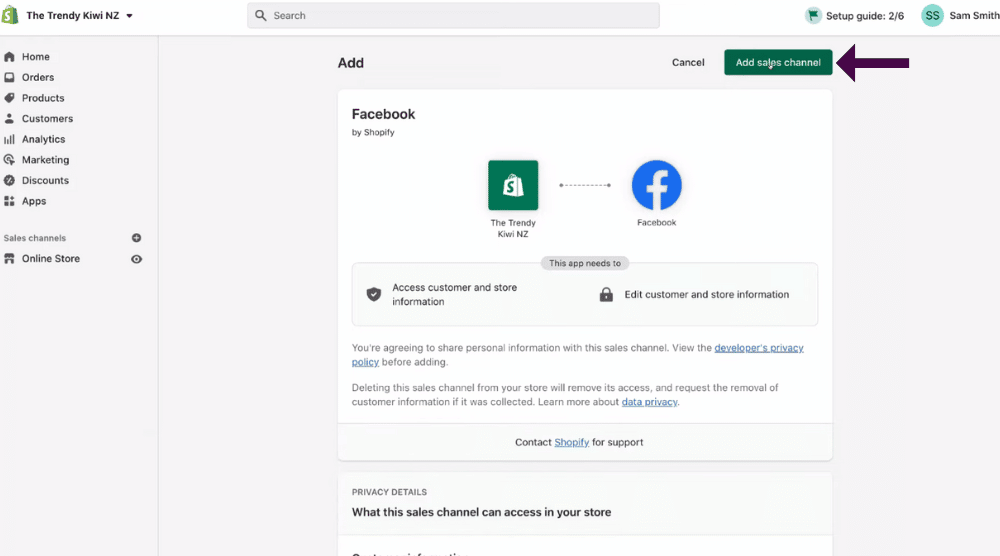The height and width of the screenshot is (556, 1000).
Task: Click 'Edit customer and store information' text
Action: click(707, 295)
